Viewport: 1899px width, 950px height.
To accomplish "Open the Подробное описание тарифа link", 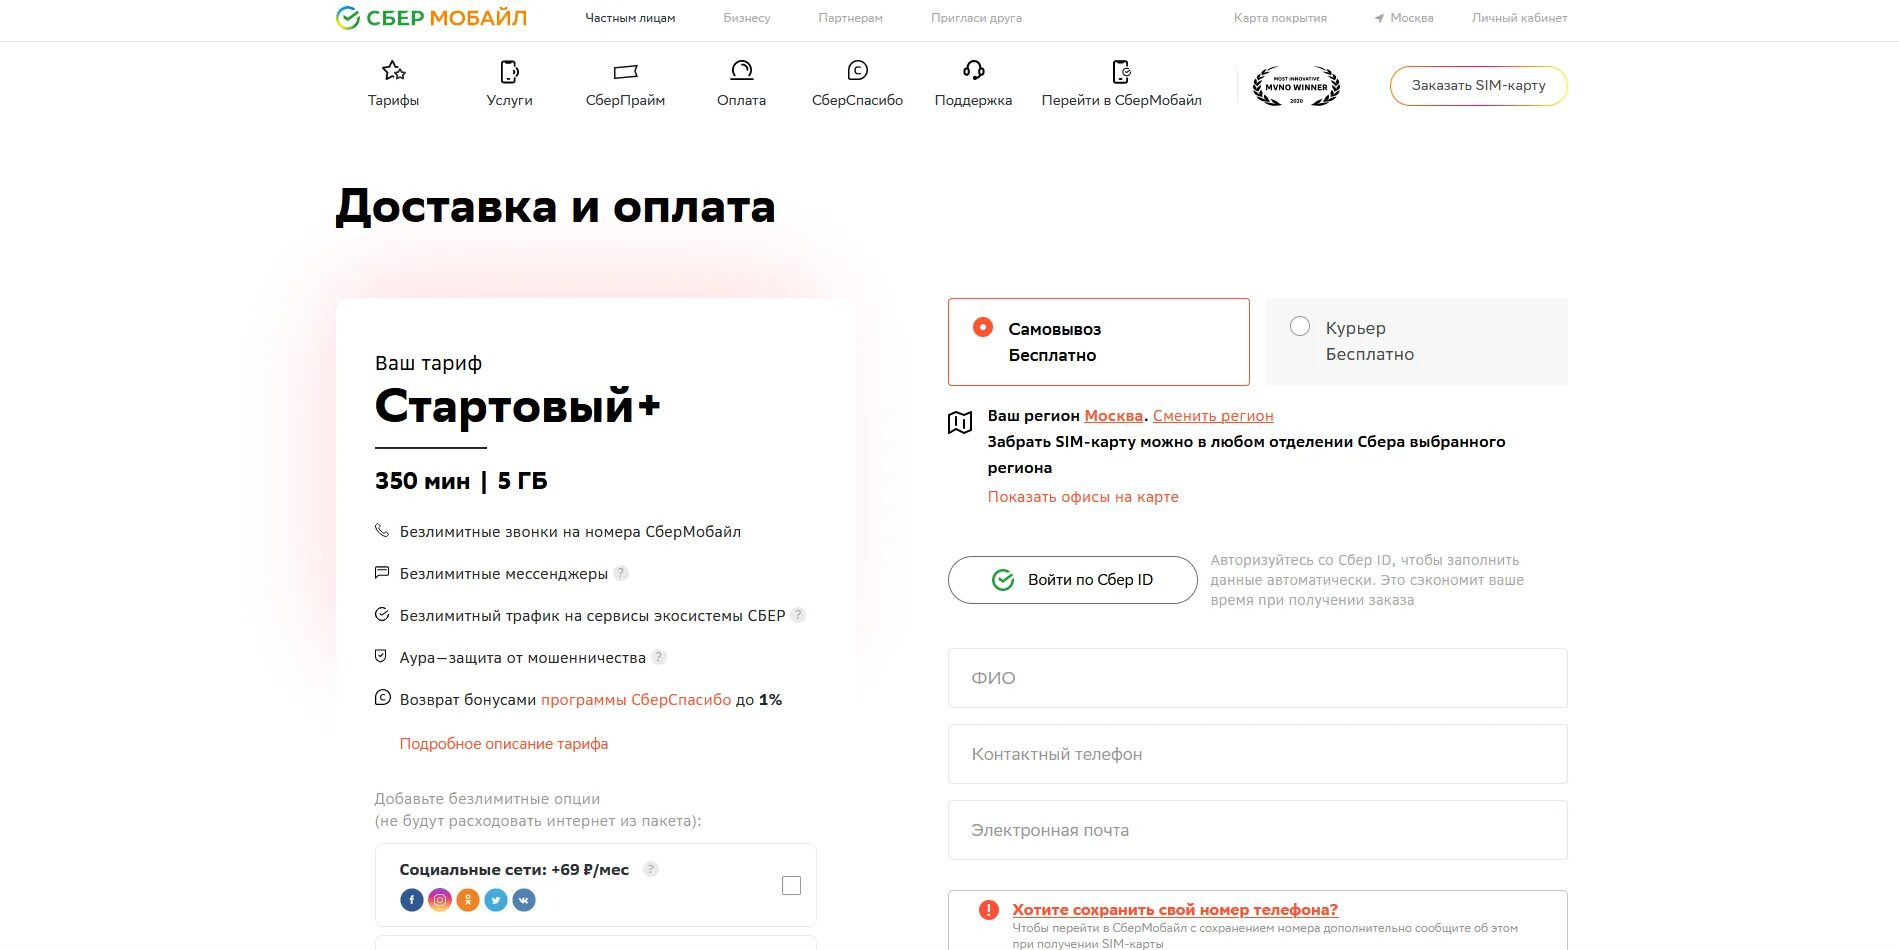I will pyautogui.click(x=504, y=744).
